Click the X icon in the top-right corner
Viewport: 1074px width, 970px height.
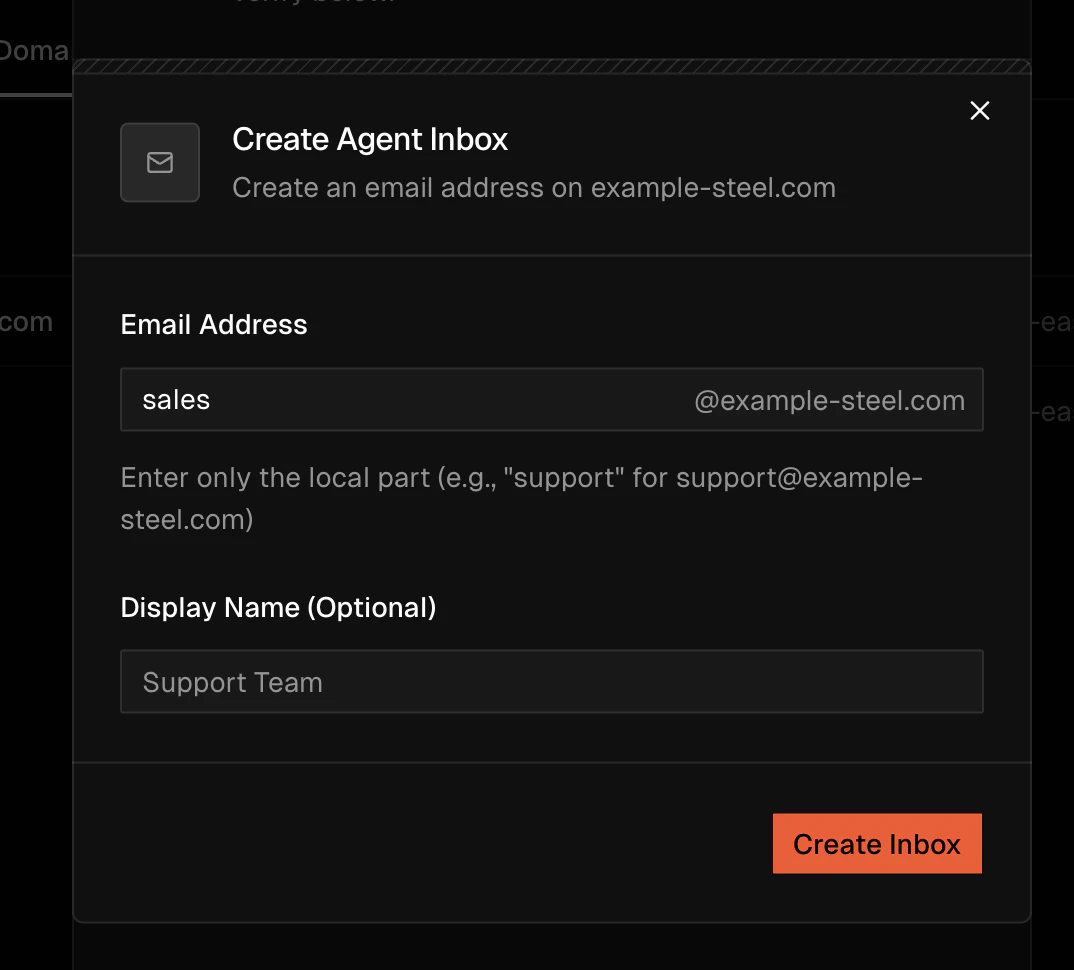tap(979, 111)
